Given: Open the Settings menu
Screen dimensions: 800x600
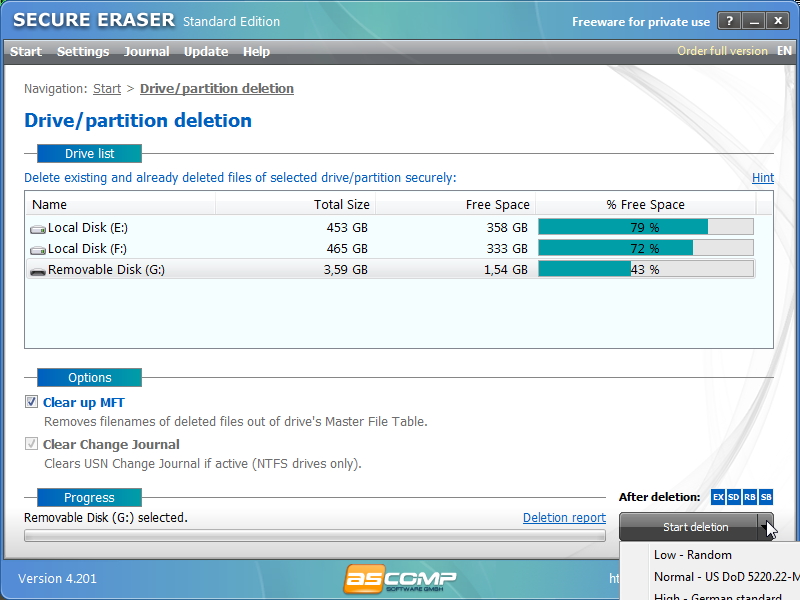Looking at the screenshot, I should click(x=83, y=52).
